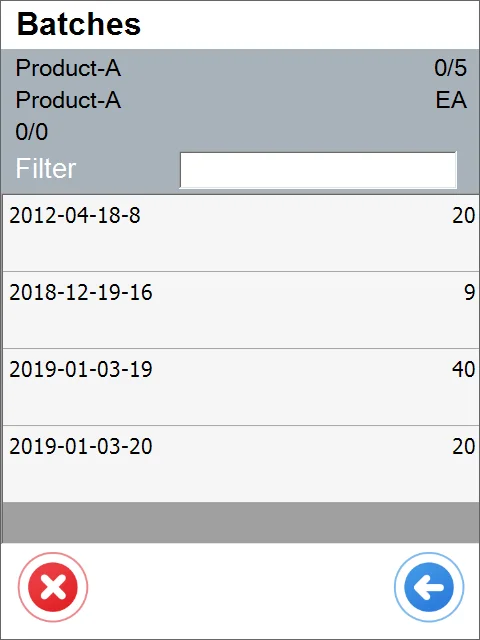Image resolution: width=480 pixels, height=640 pixels.
Task: Click the first Product-A label
Action: 68,68
